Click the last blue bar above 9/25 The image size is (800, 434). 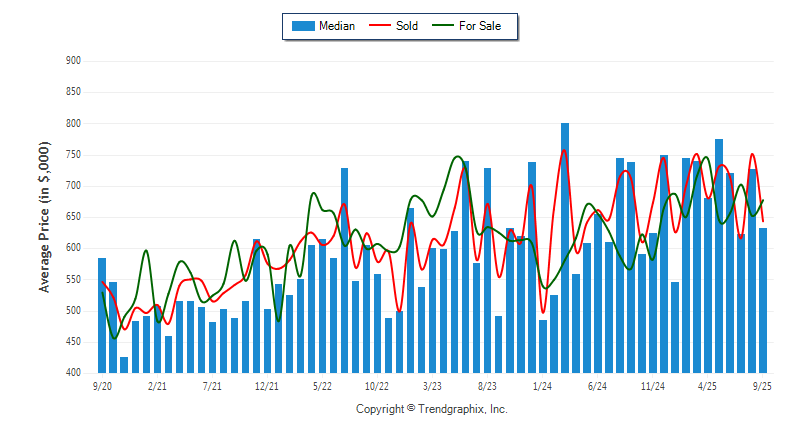[763, 300]
